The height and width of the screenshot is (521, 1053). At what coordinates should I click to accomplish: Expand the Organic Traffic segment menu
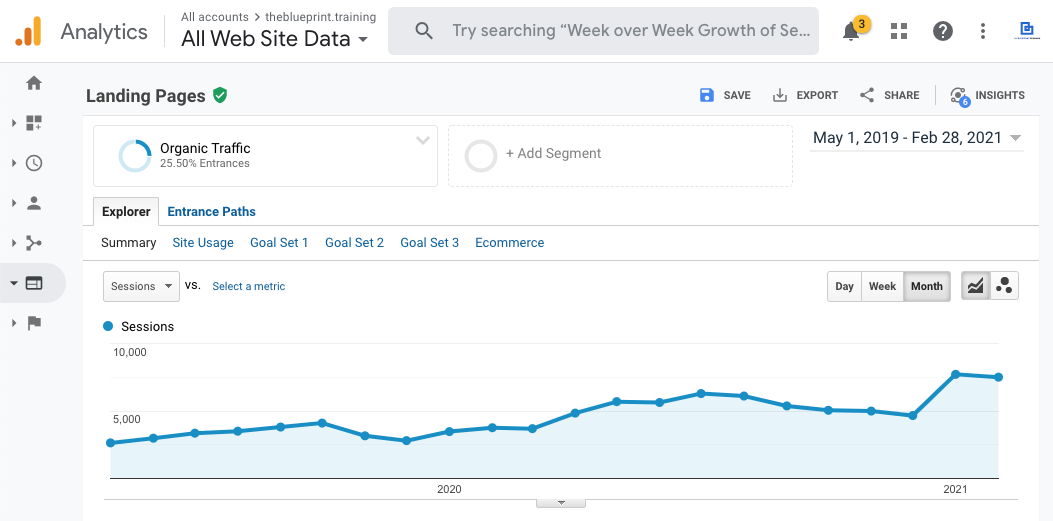(423, 141)
